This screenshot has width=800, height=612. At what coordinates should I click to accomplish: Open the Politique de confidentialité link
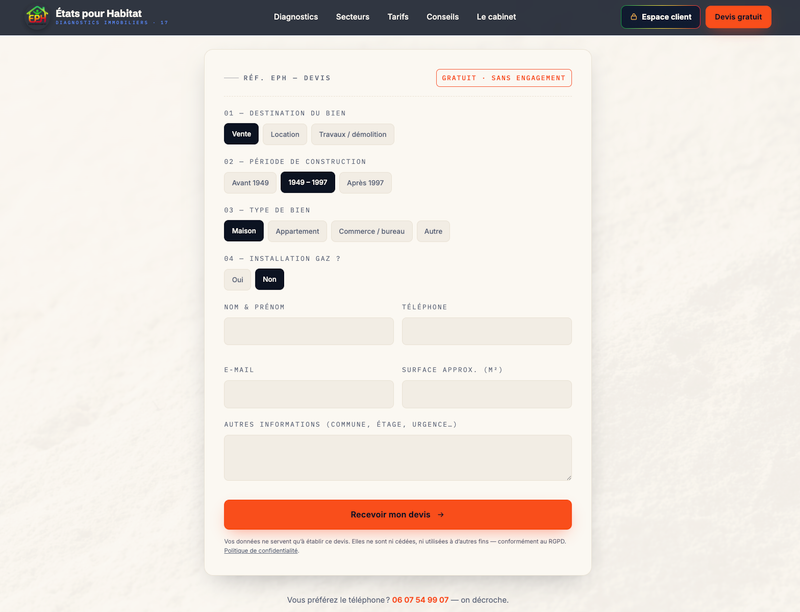261,551
